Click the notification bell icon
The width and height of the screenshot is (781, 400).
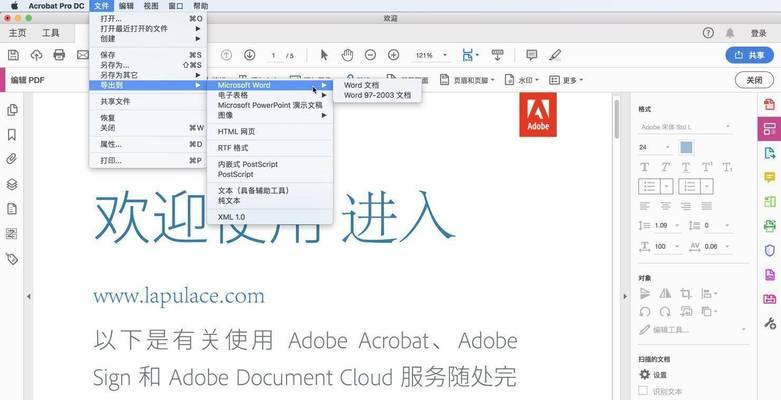pyautogui.click(x=730, y=33)
